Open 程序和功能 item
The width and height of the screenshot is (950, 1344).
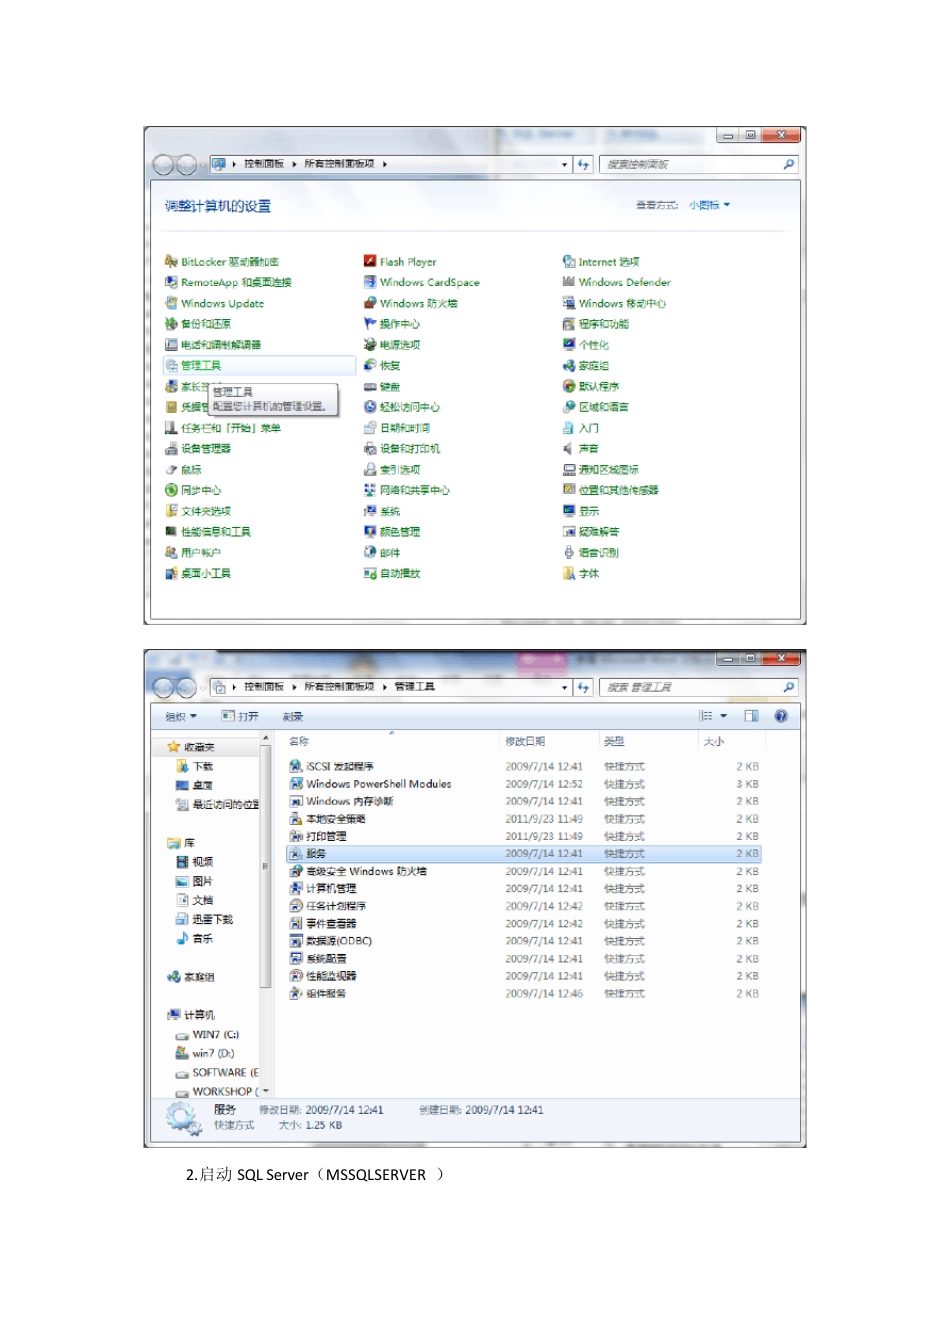tap(596, 324)
